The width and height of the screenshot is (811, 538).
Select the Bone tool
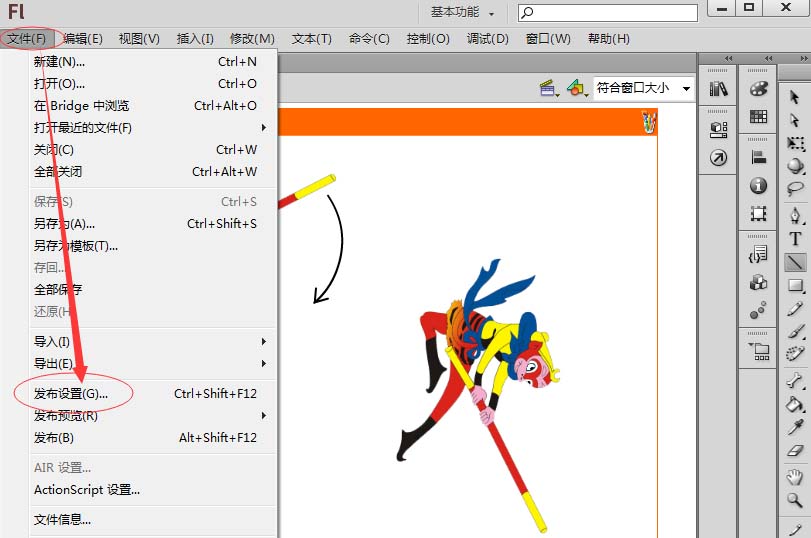coord(795,381)
